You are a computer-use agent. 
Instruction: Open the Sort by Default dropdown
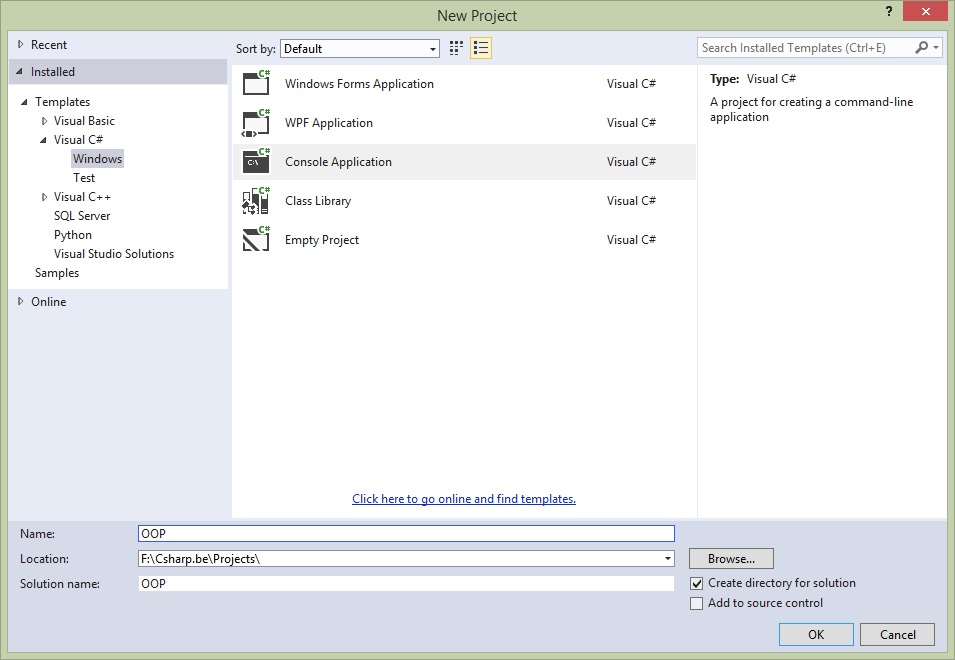coord(360,49)
